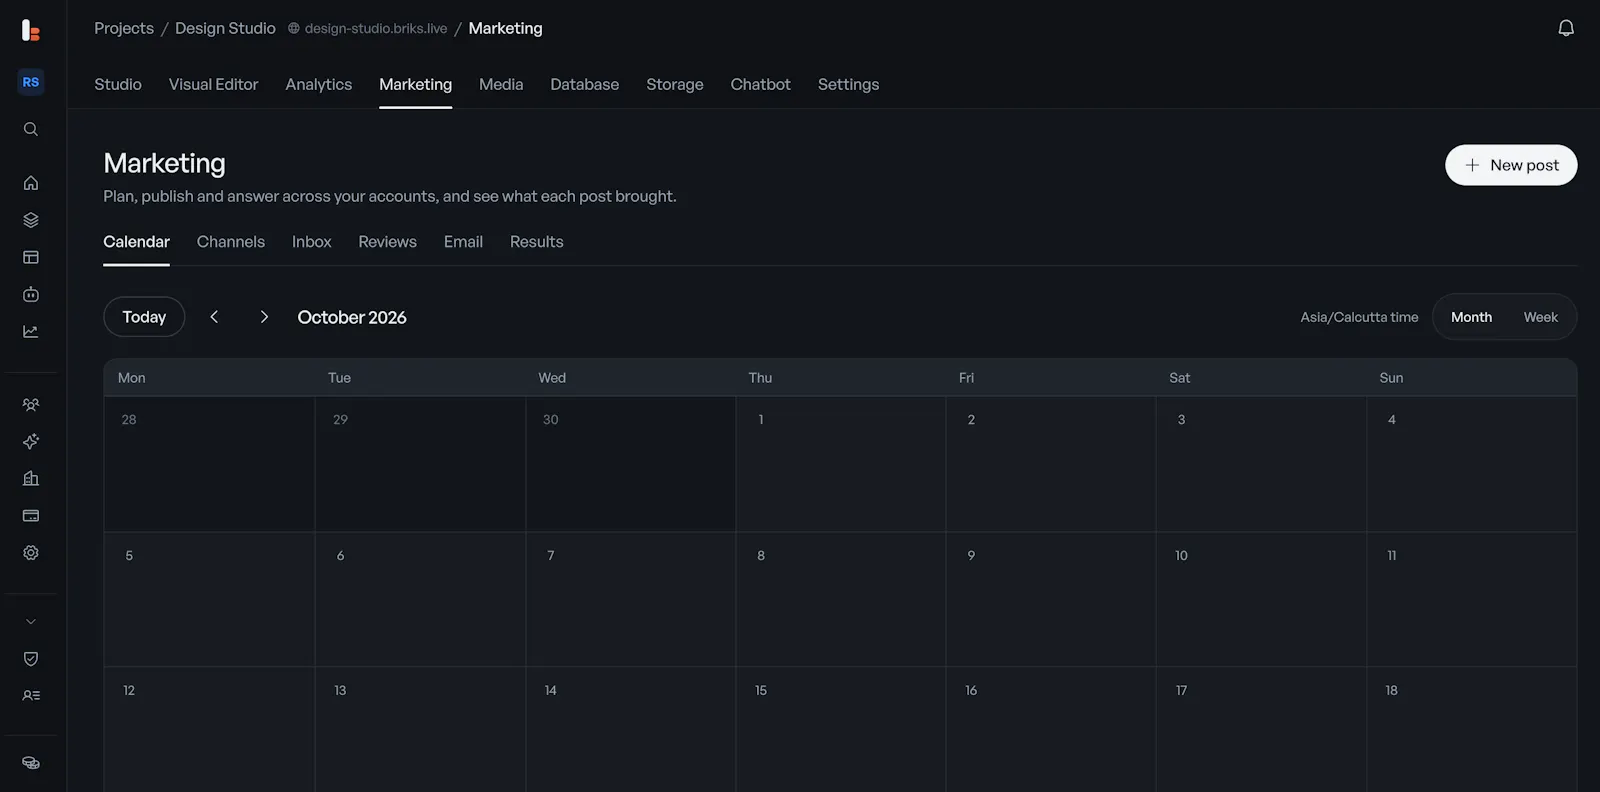Screen dimensions: 1600x792
Task: Open the team people group sidebar icon
Action: coord(31,405)
